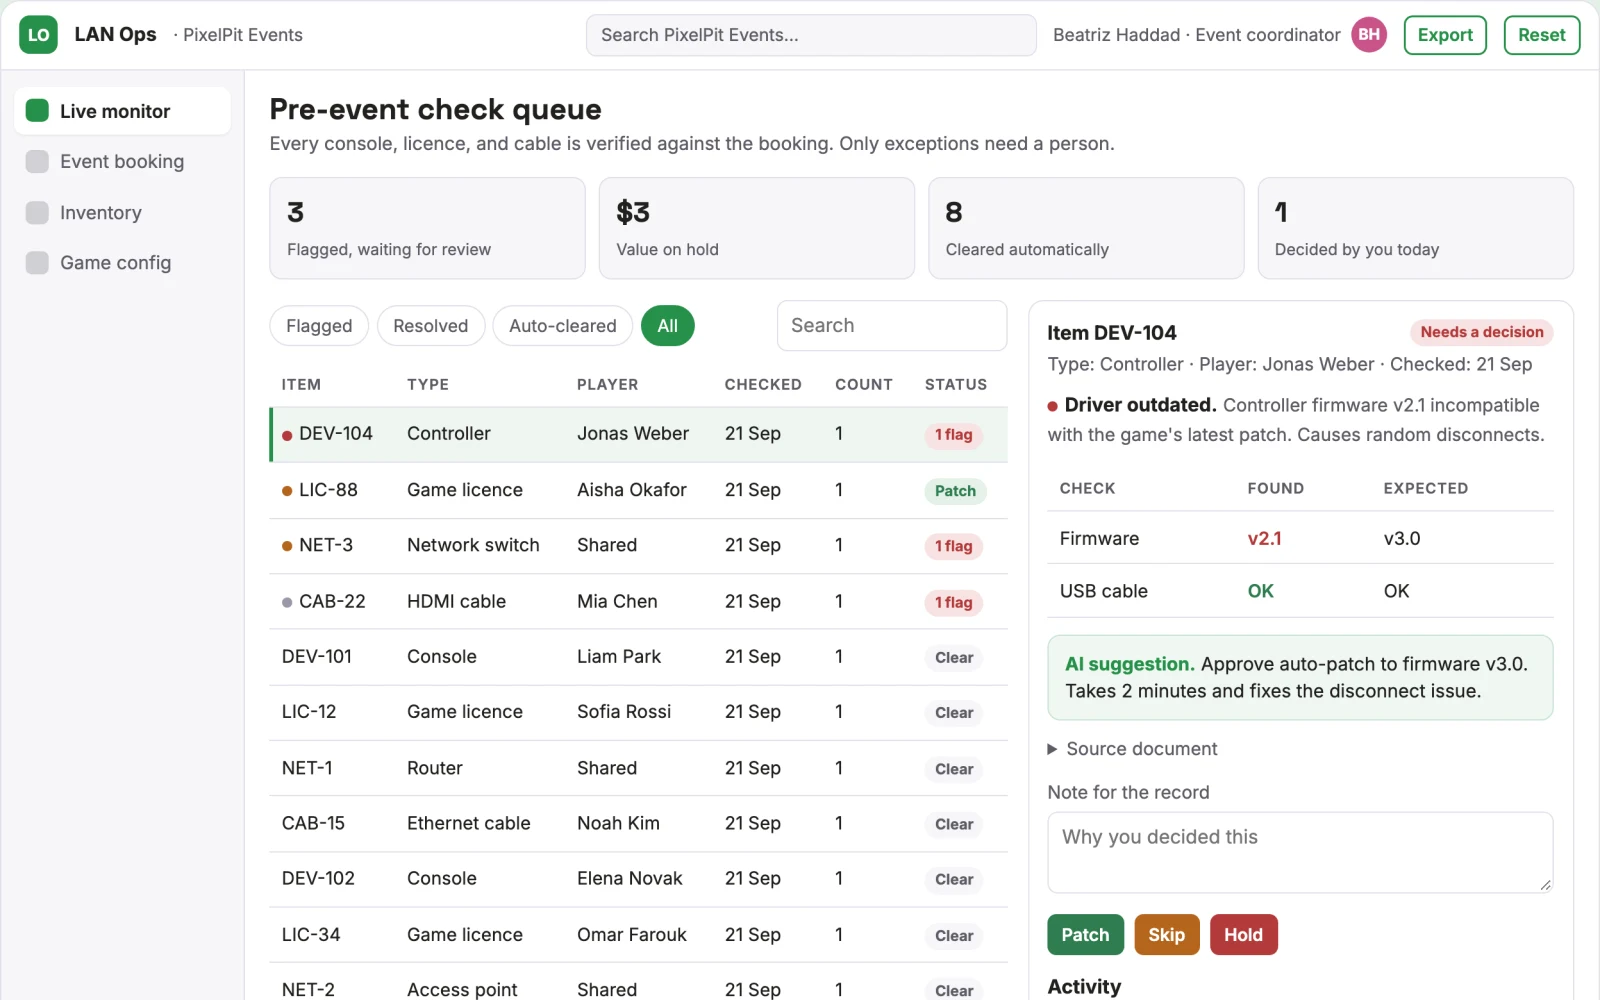Click the PLAYER column header
Screen dimensions: 1600x1000
pyautogui.click(x=607, y=385)
